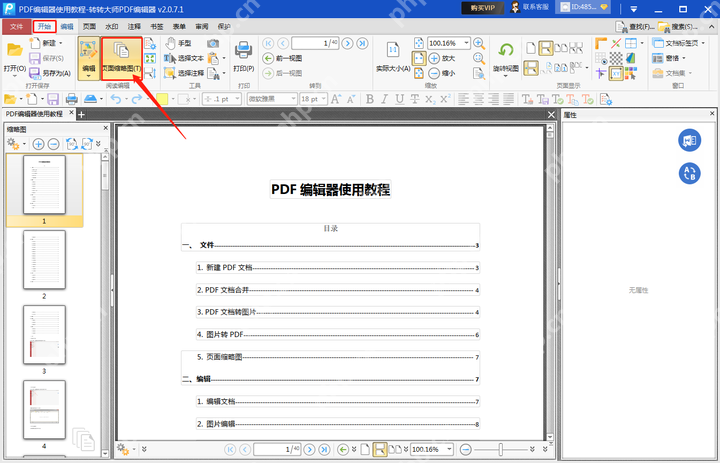
Task: Select the hand tool
Action: [178, 43]
